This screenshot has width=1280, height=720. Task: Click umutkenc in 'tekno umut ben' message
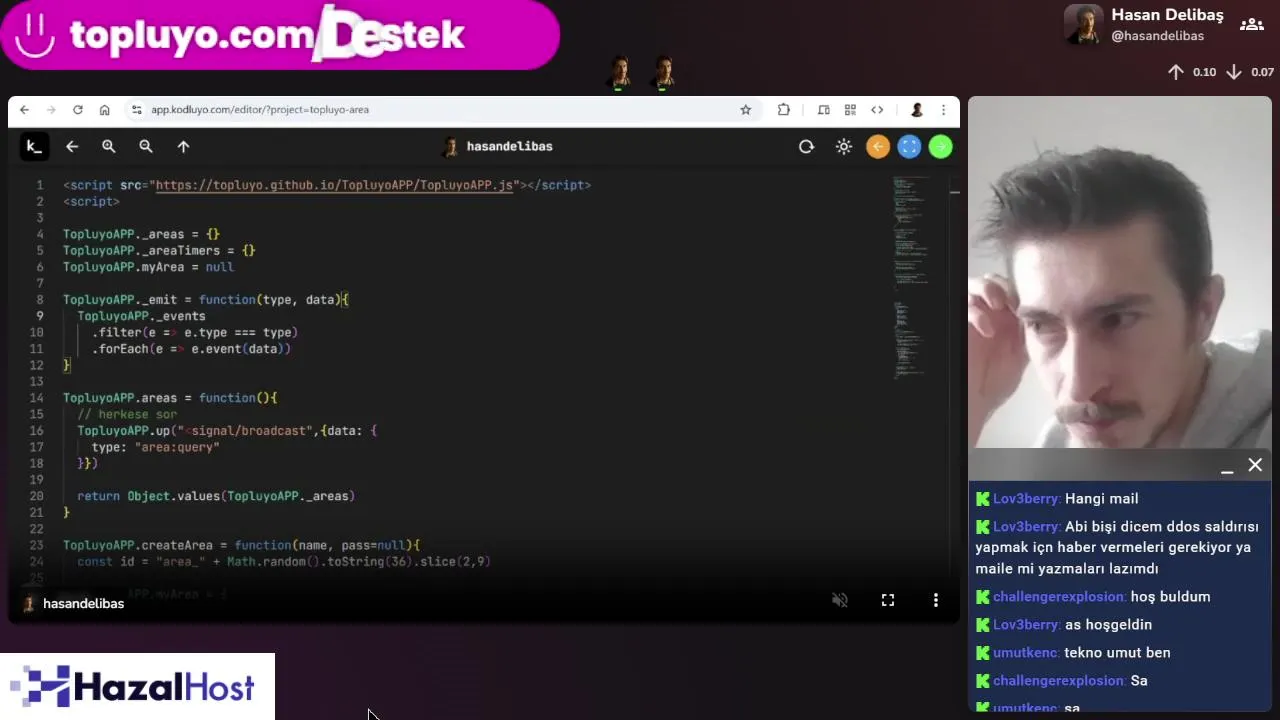tap(1026, 653)
